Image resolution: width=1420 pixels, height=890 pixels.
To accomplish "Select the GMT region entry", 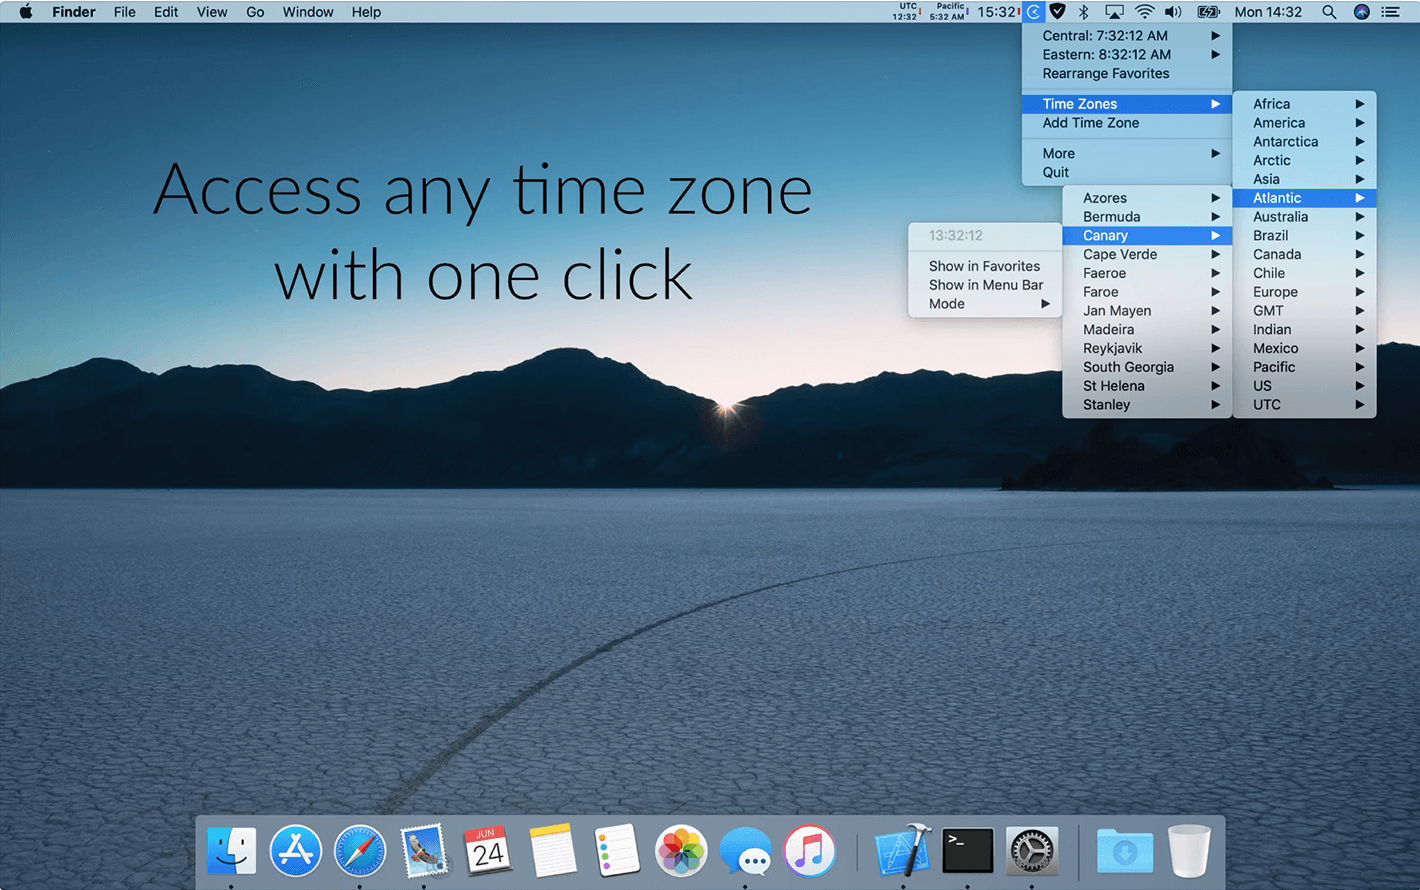I will click(1304, 311).
